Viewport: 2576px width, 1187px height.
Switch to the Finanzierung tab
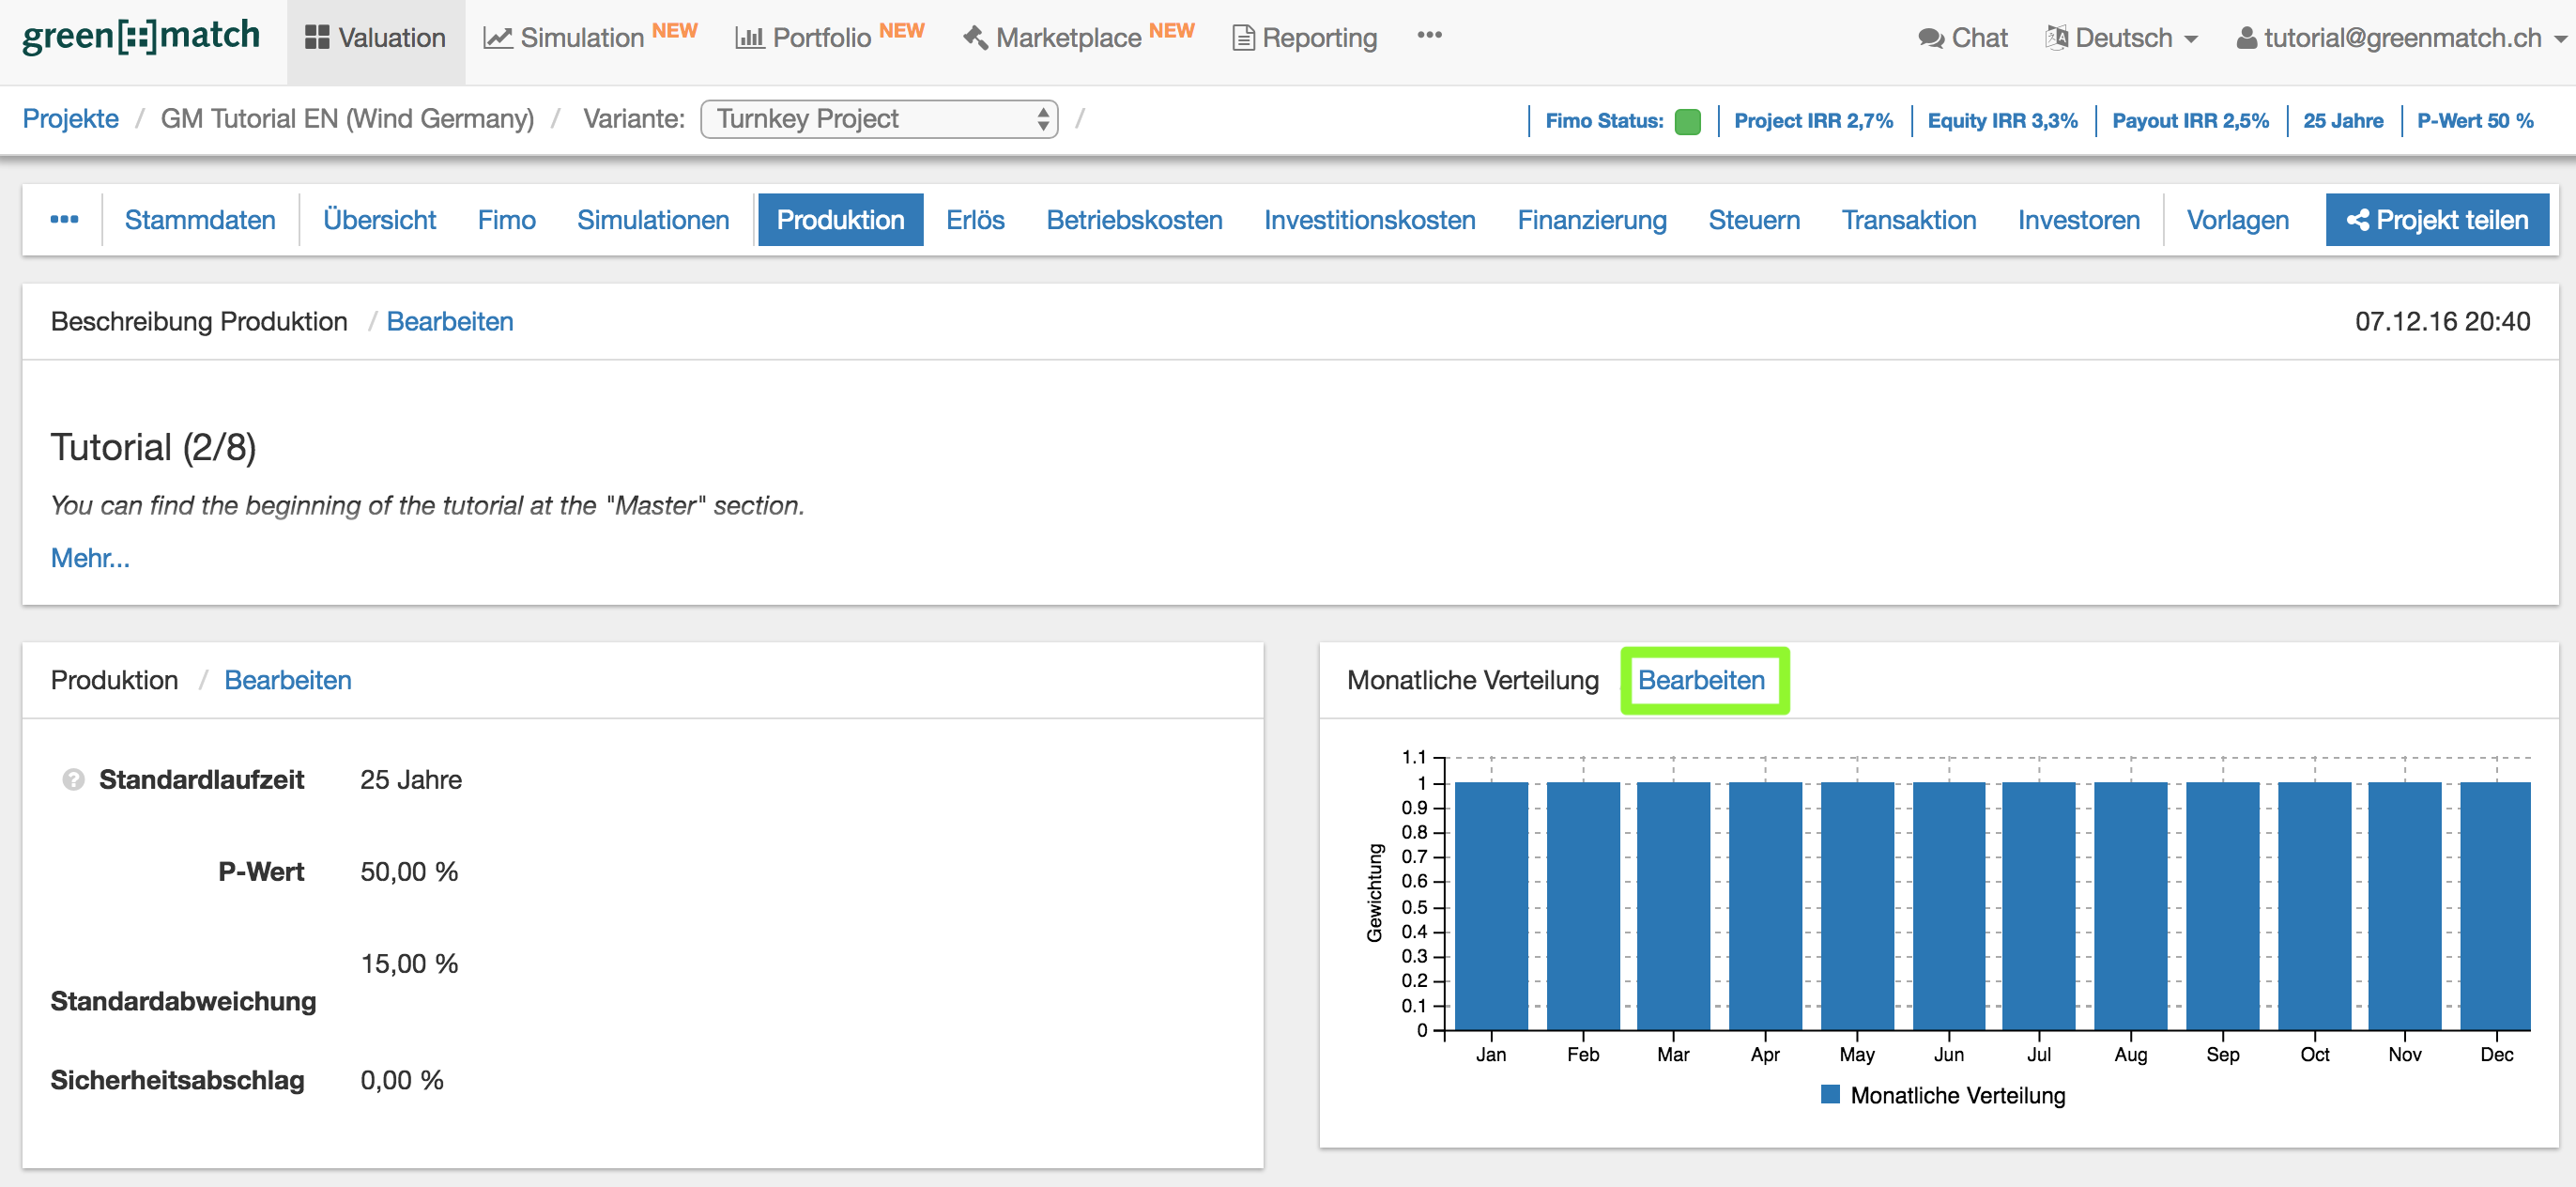coord(1591,219)
